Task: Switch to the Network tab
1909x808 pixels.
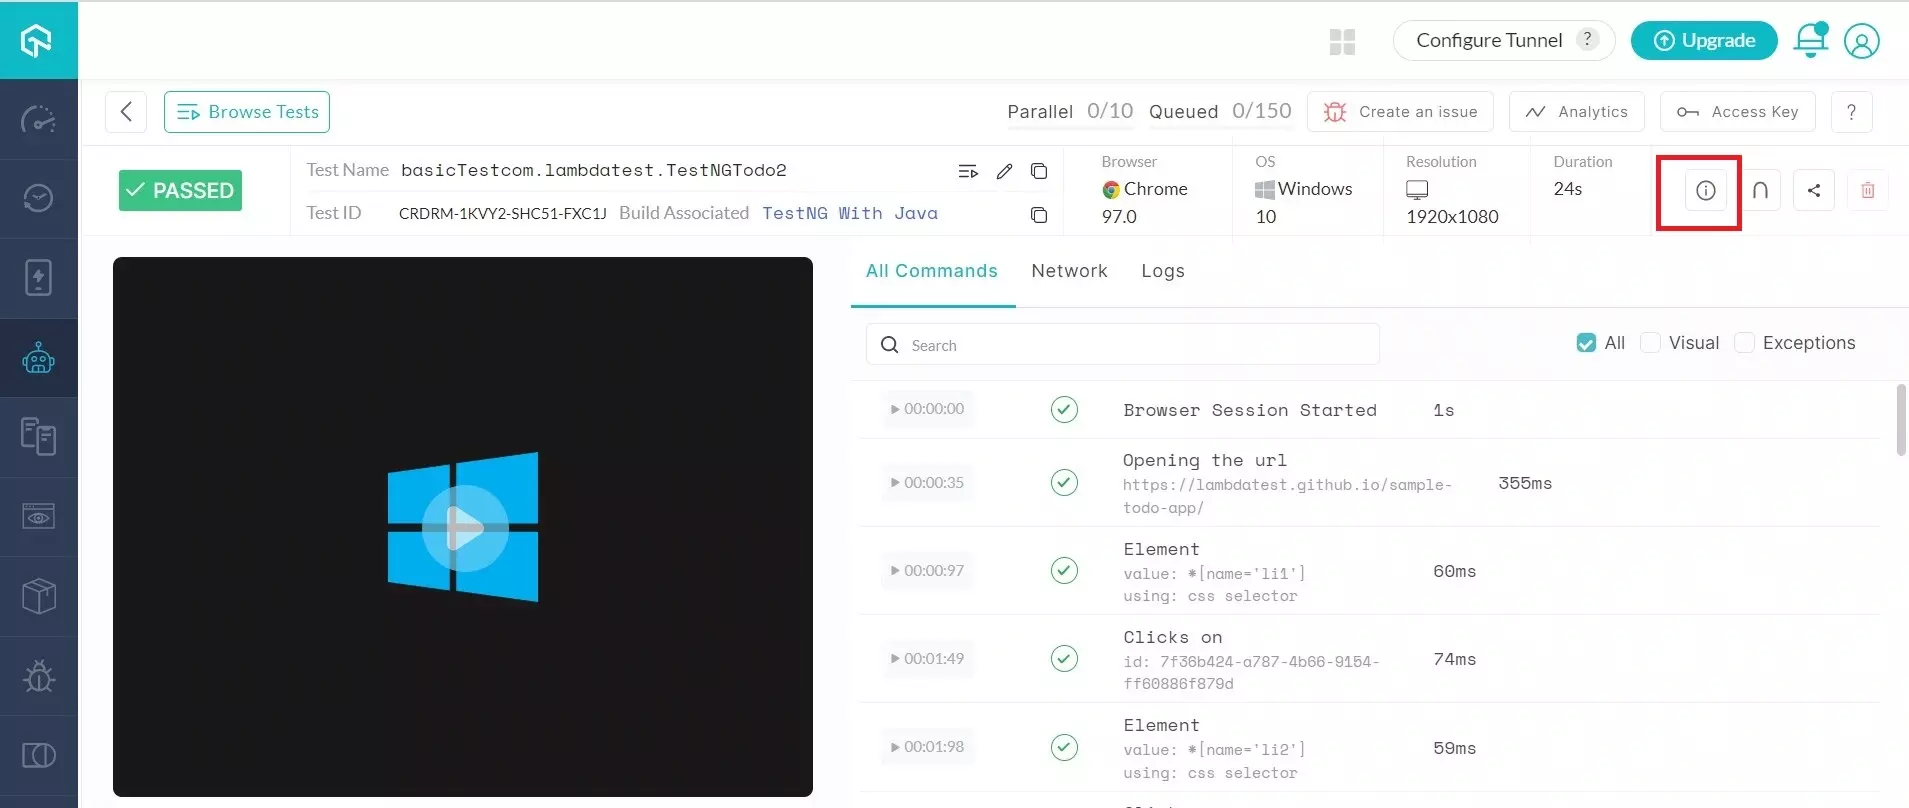Action: pos(1069,271)
